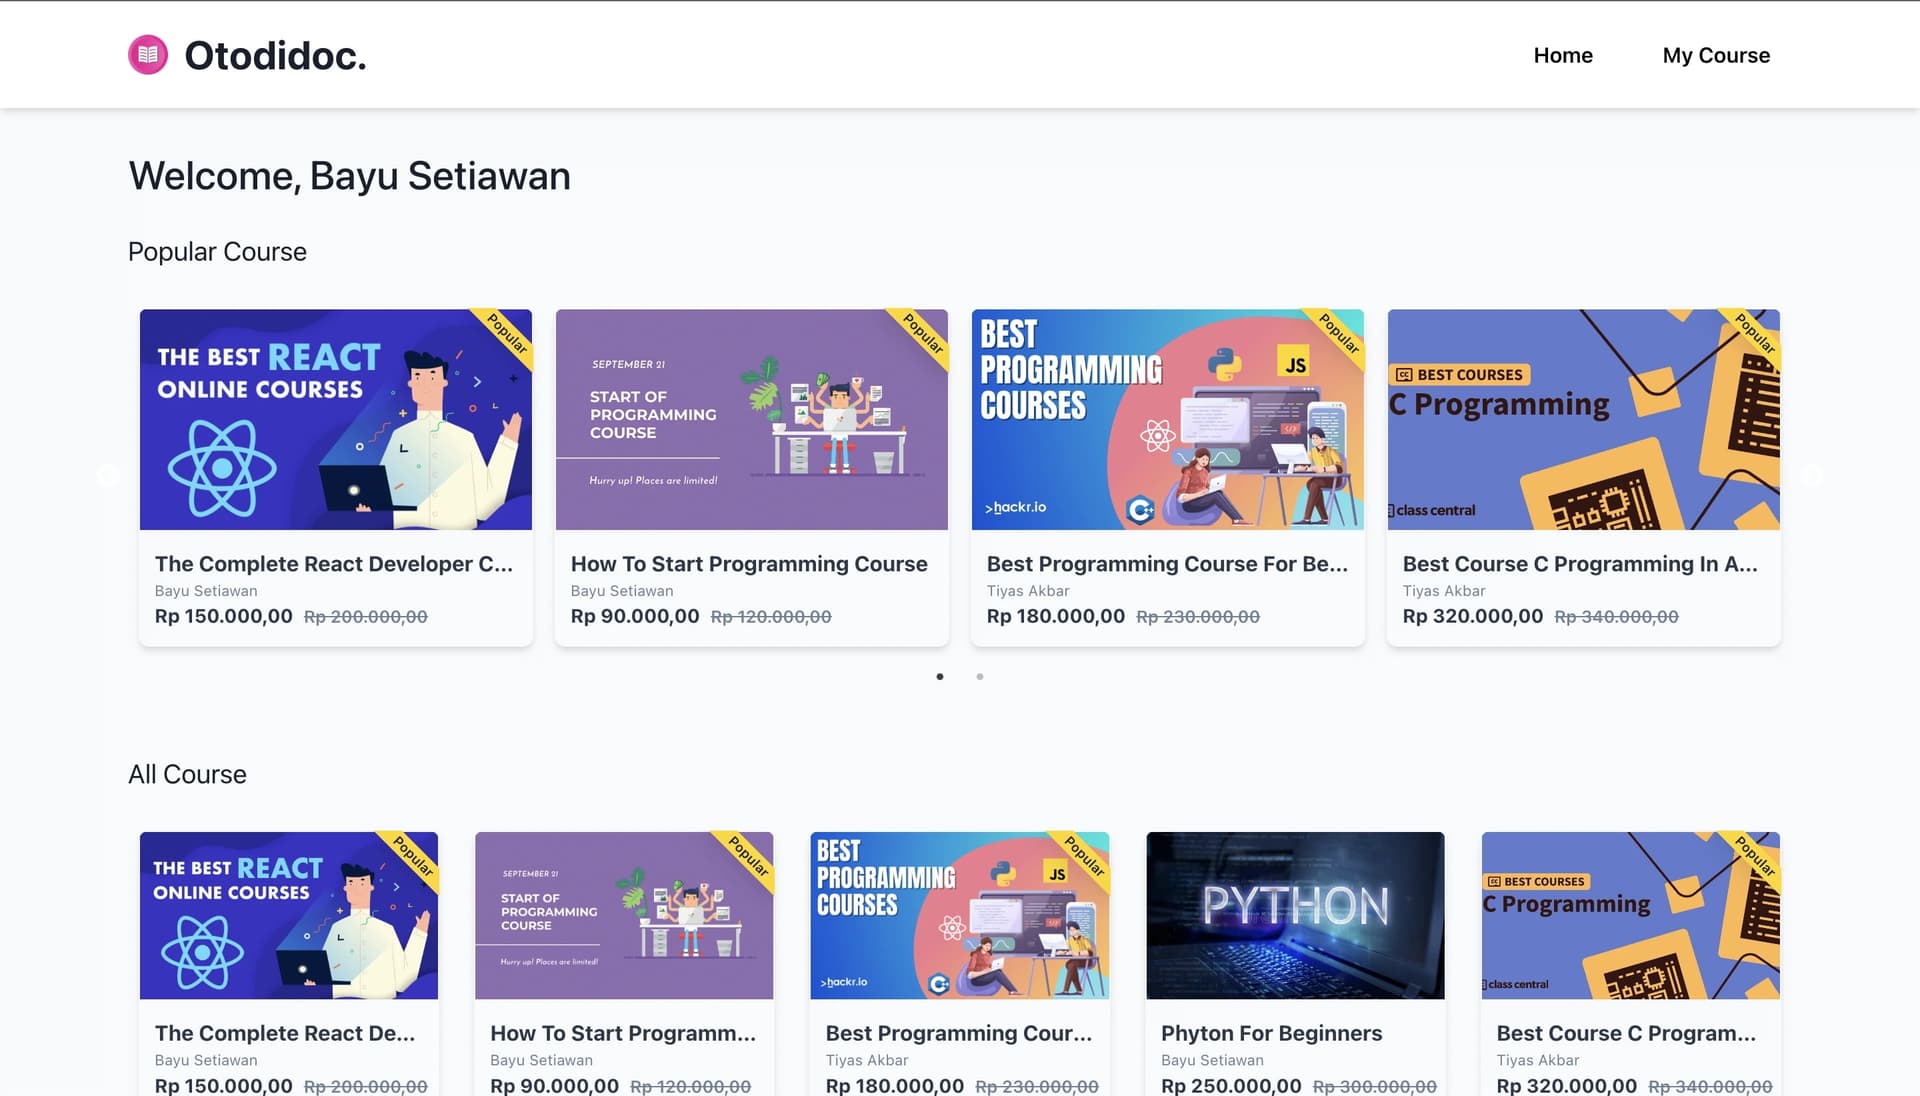Click the carousel previous arrow
This screenshot has height=1096, width=1920.
click(x=108, y=476)
